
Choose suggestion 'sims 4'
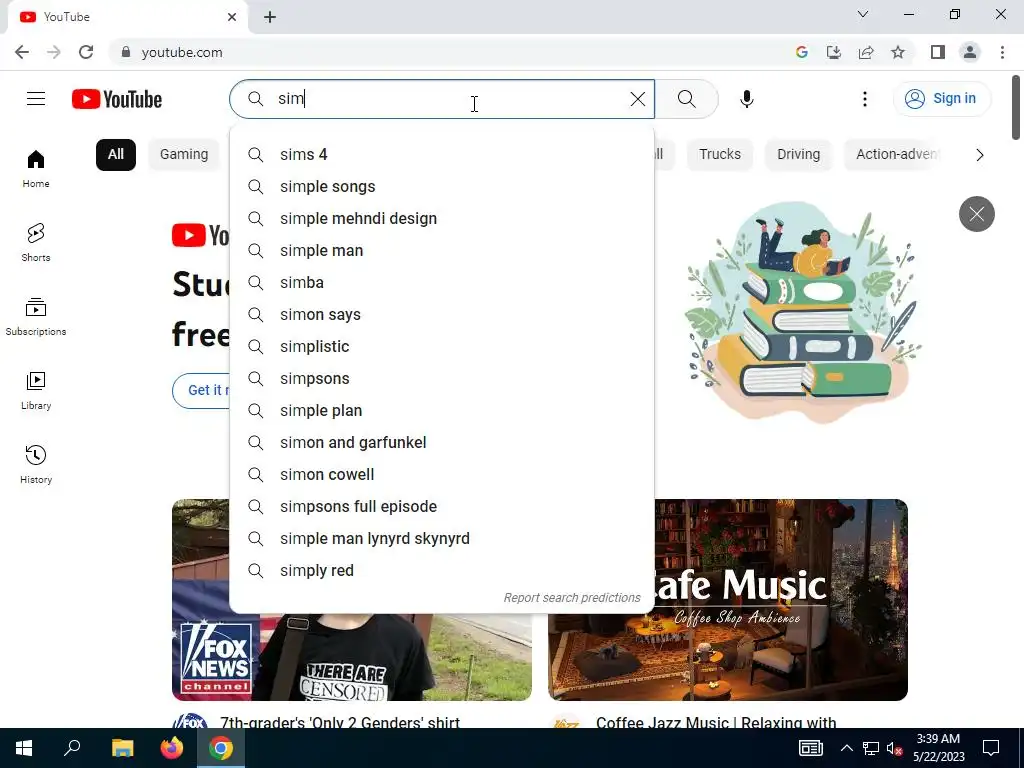441,154
